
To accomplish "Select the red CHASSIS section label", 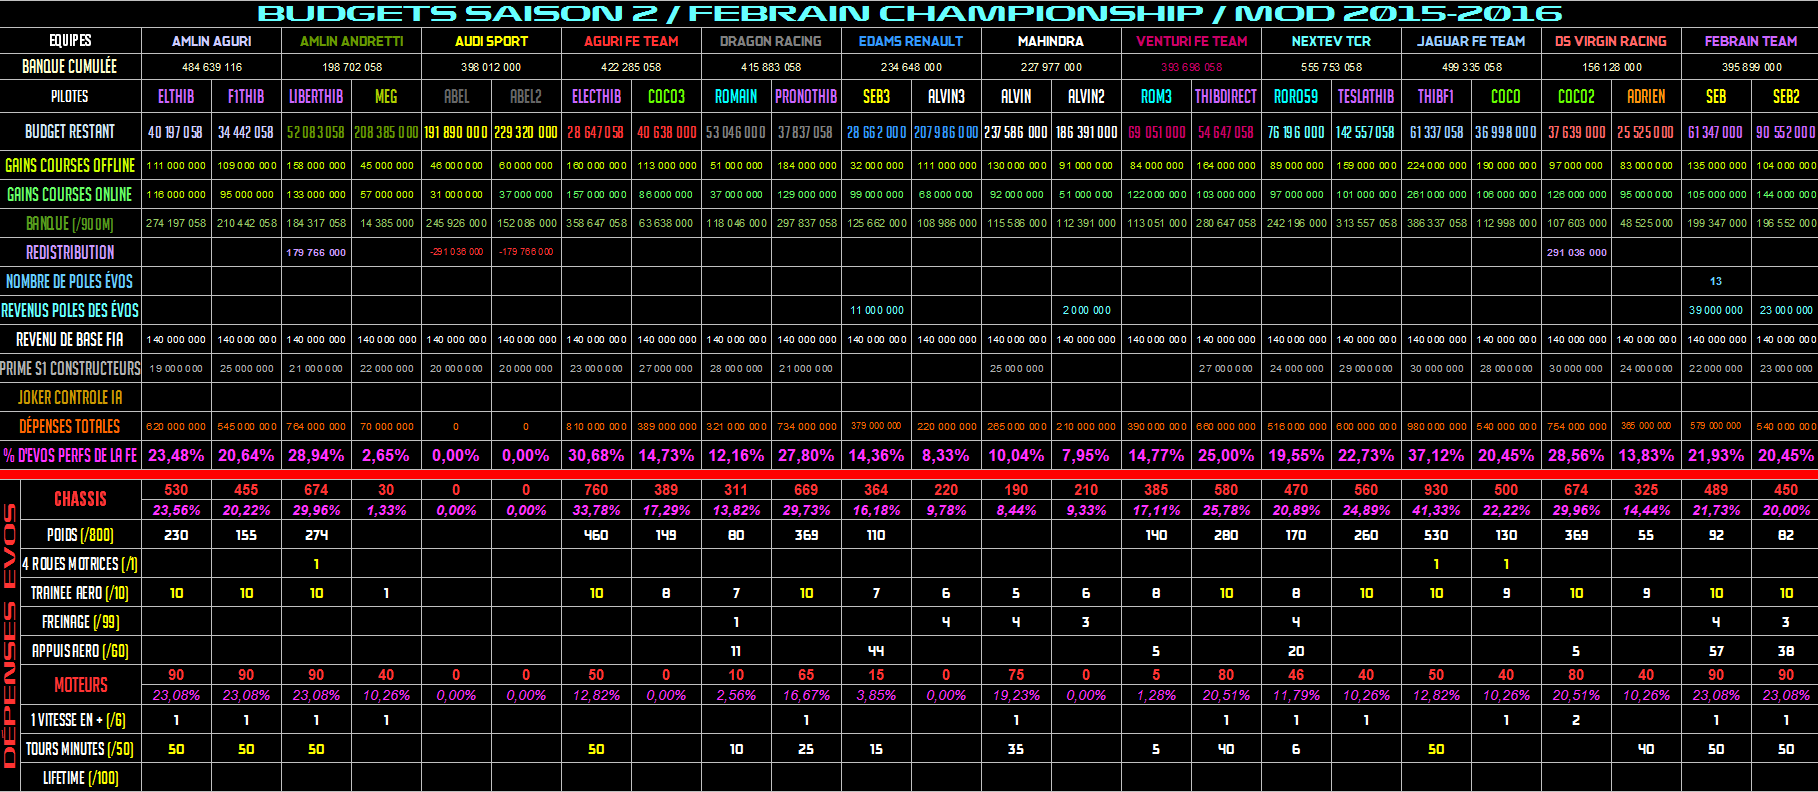I will (80, 499).
